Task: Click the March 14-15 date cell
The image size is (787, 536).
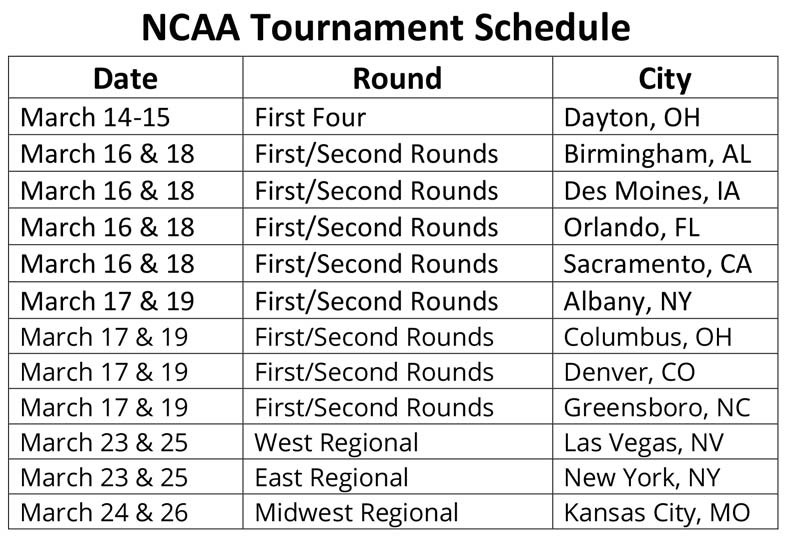Action: [x=125, y=116]
